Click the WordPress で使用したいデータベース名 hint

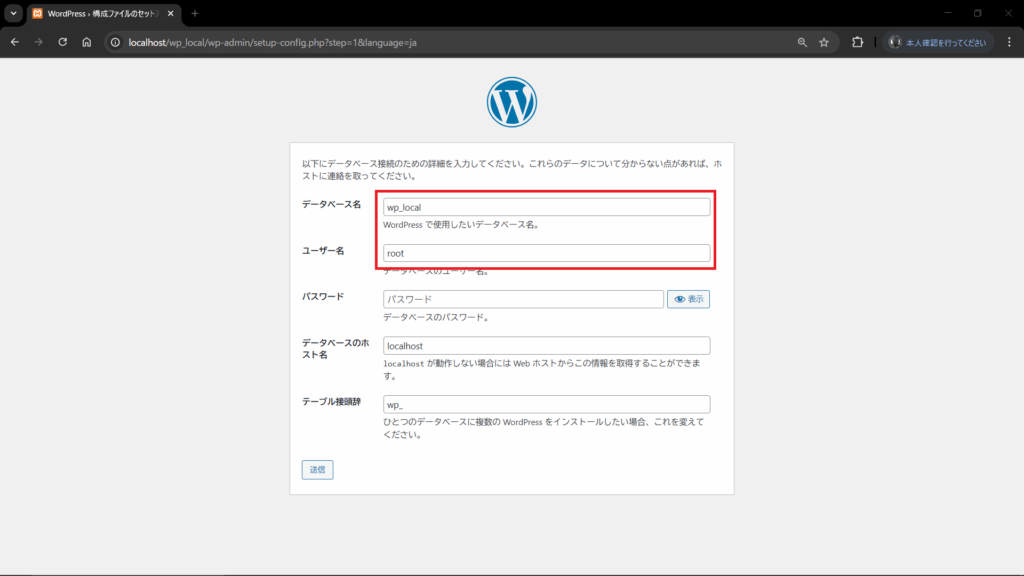[x=461, y=225]
